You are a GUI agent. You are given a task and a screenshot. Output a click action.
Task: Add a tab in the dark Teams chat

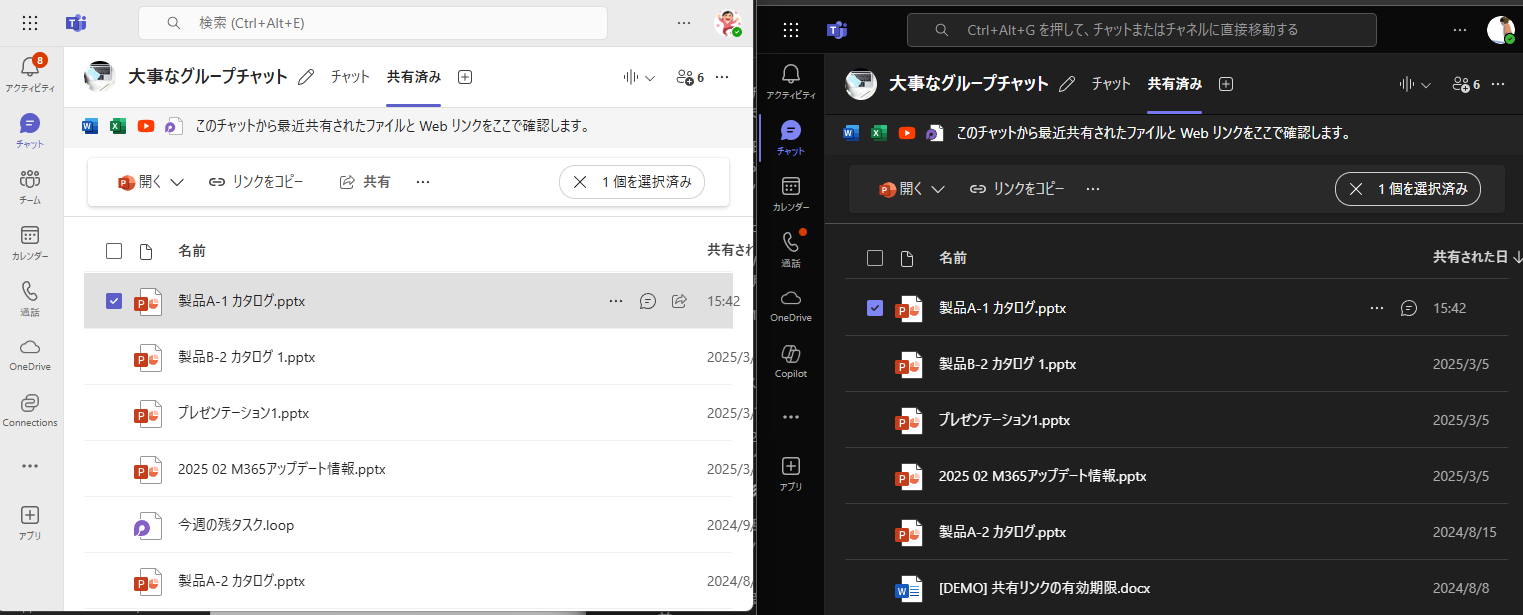click(1226, 84)
